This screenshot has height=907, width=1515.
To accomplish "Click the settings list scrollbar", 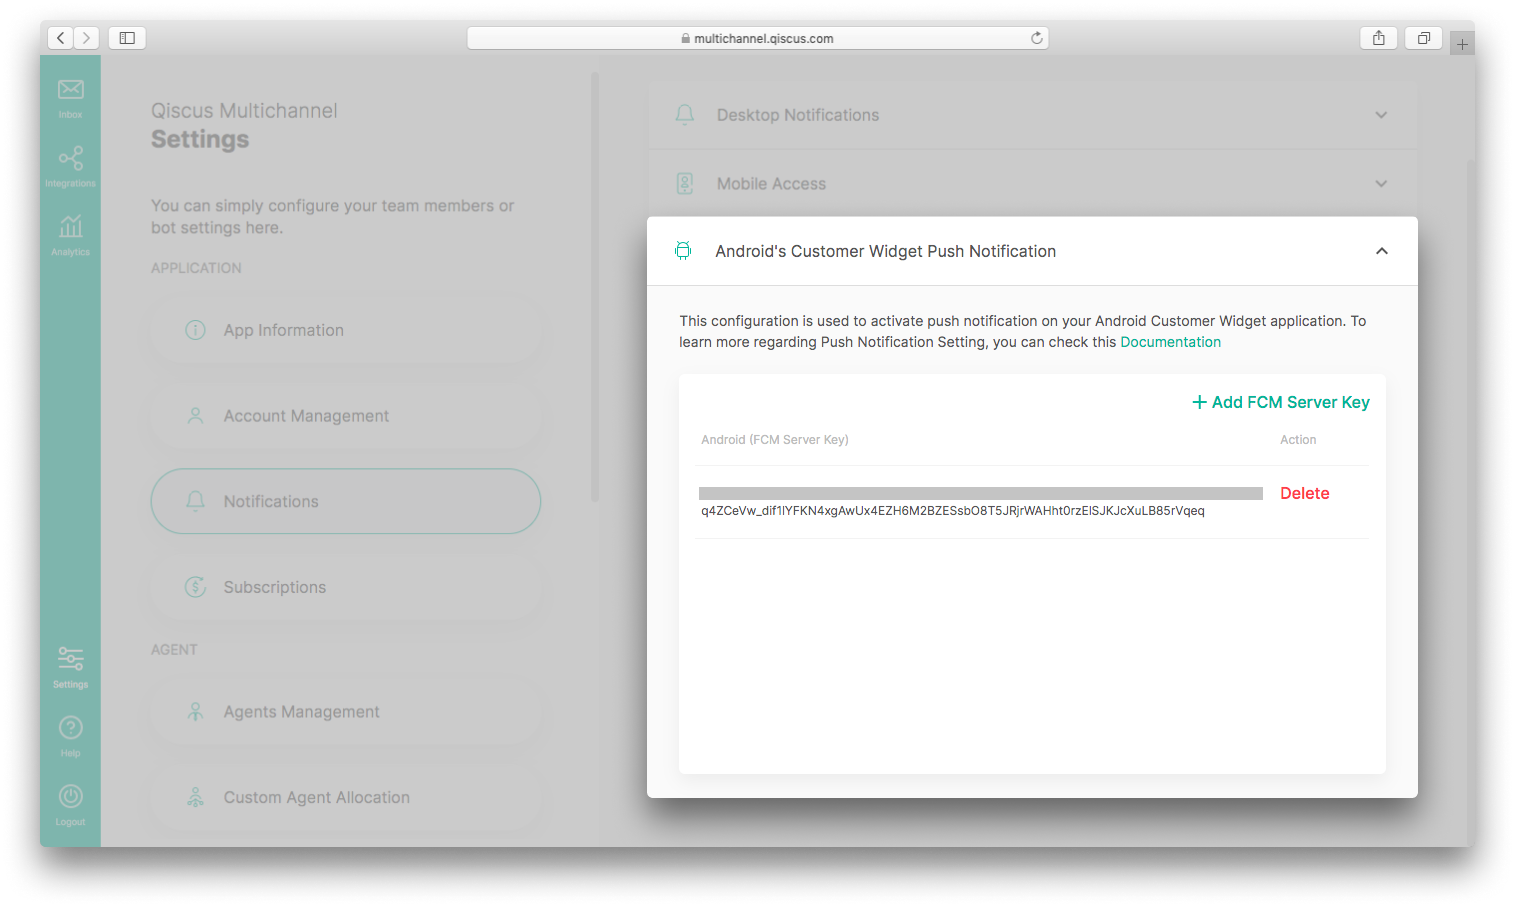I will pyautogui.click(x=595, y=287).
